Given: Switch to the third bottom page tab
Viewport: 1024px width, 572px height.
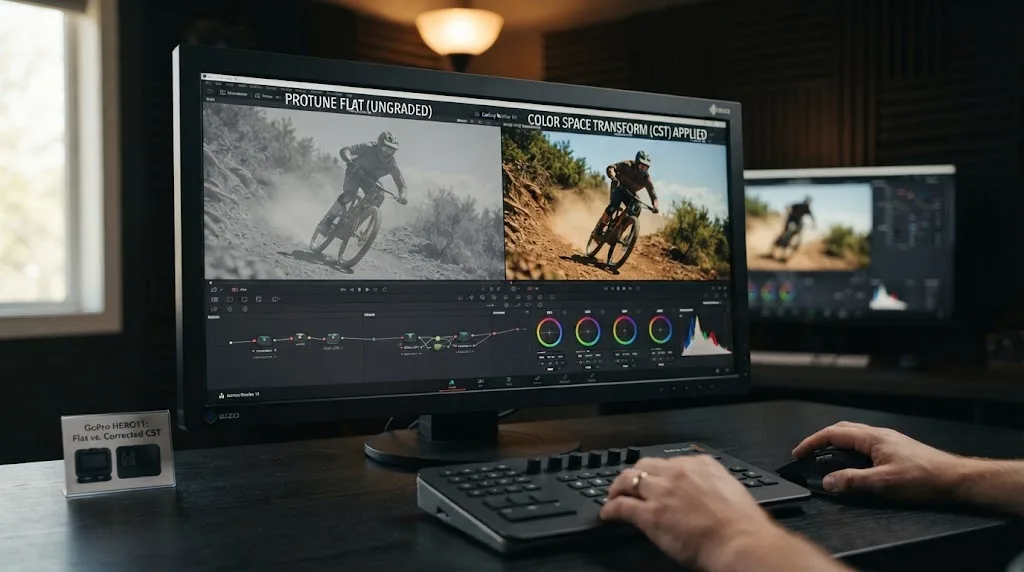Looking at the screenshot, I should point(509,381).
